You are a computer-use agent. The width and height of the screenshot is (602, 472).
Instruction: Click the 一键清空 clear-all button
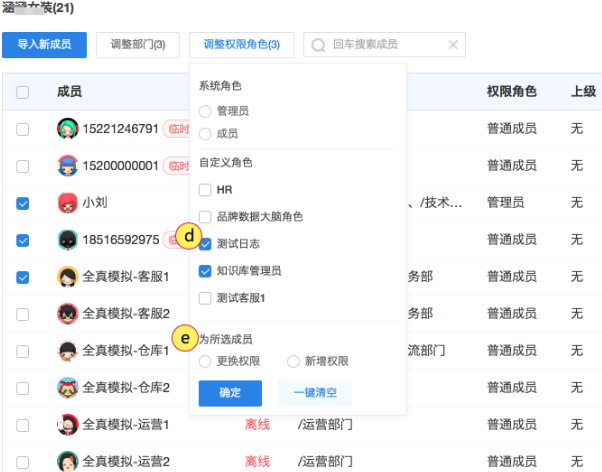coord(315,393)
